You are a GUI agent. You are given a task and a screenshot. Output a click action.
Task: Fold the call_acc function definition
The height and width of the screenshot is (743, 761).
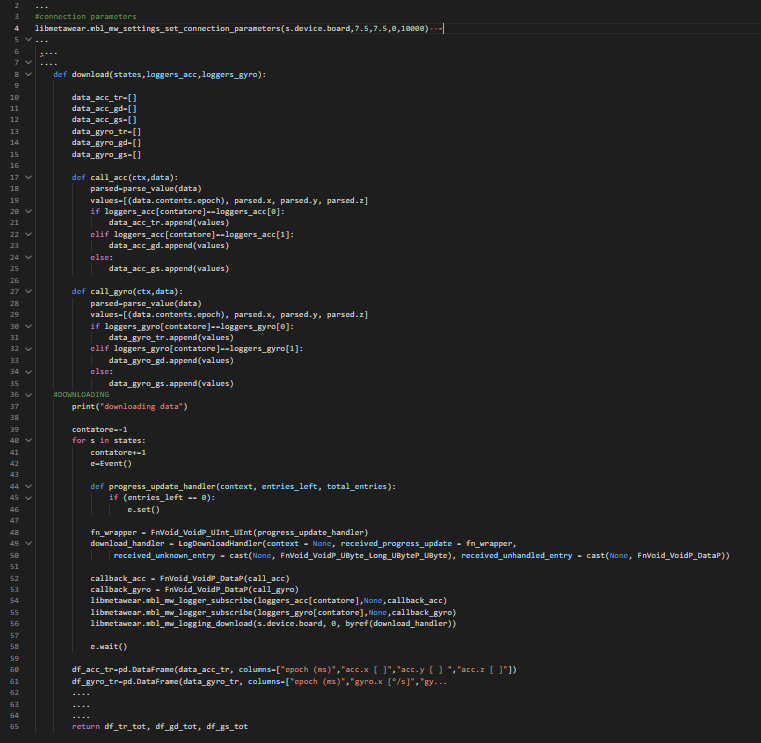click(x=27, y=177)
